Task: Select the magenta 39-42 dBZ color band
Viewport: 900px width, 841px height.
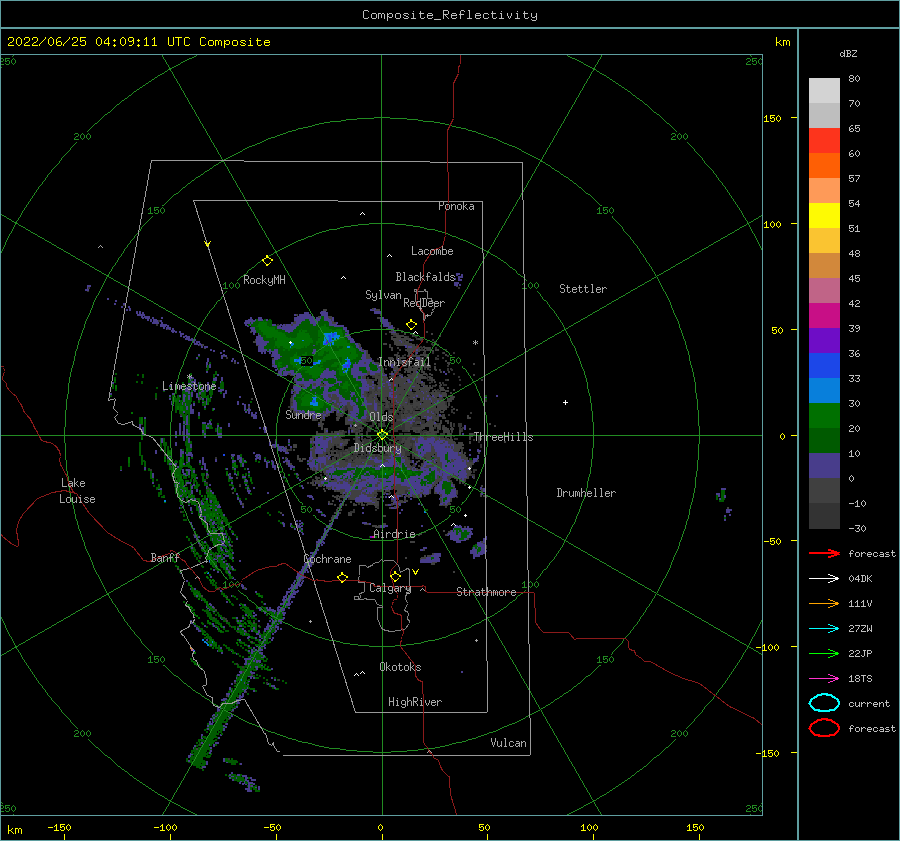Action: [824, 316]
